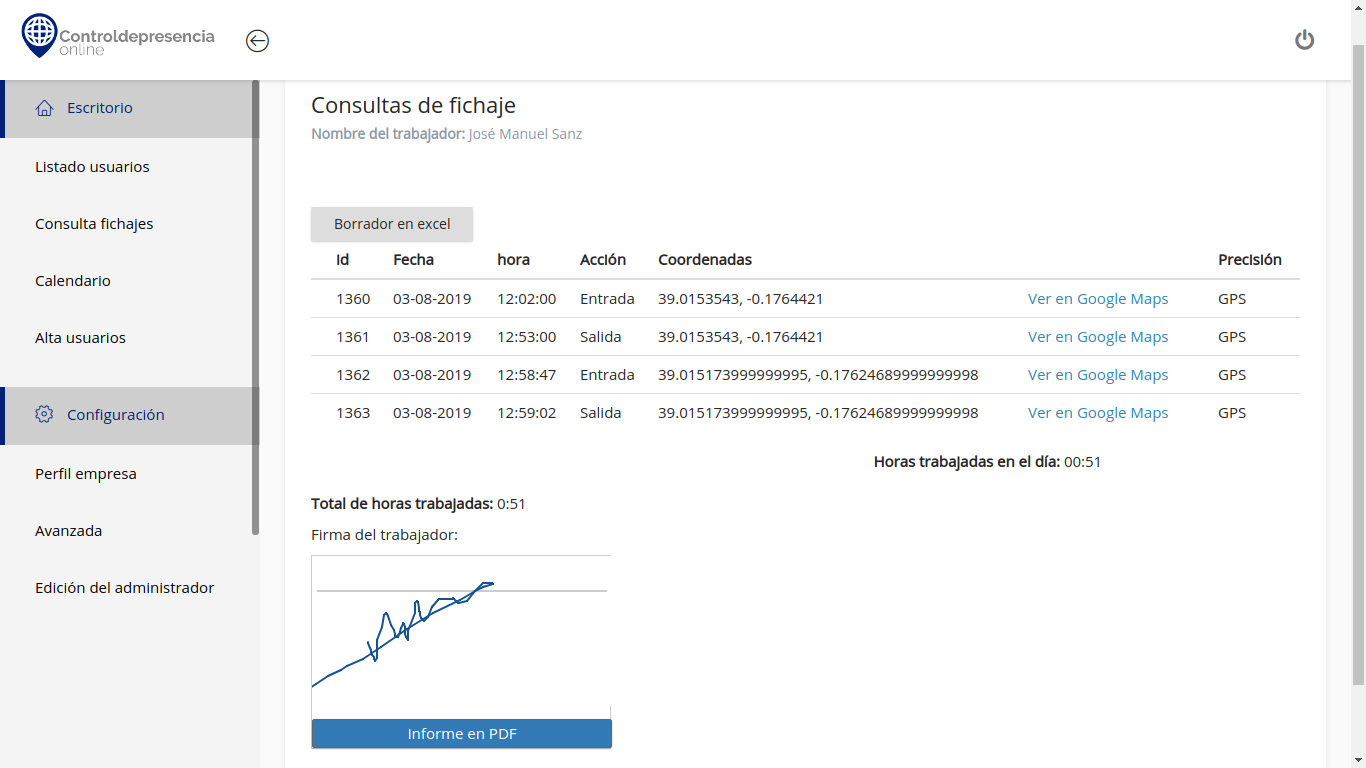This screenshot has height=768, width=1366.
Task: Go to Calendario in the sidebar
Action: (73, 281)
